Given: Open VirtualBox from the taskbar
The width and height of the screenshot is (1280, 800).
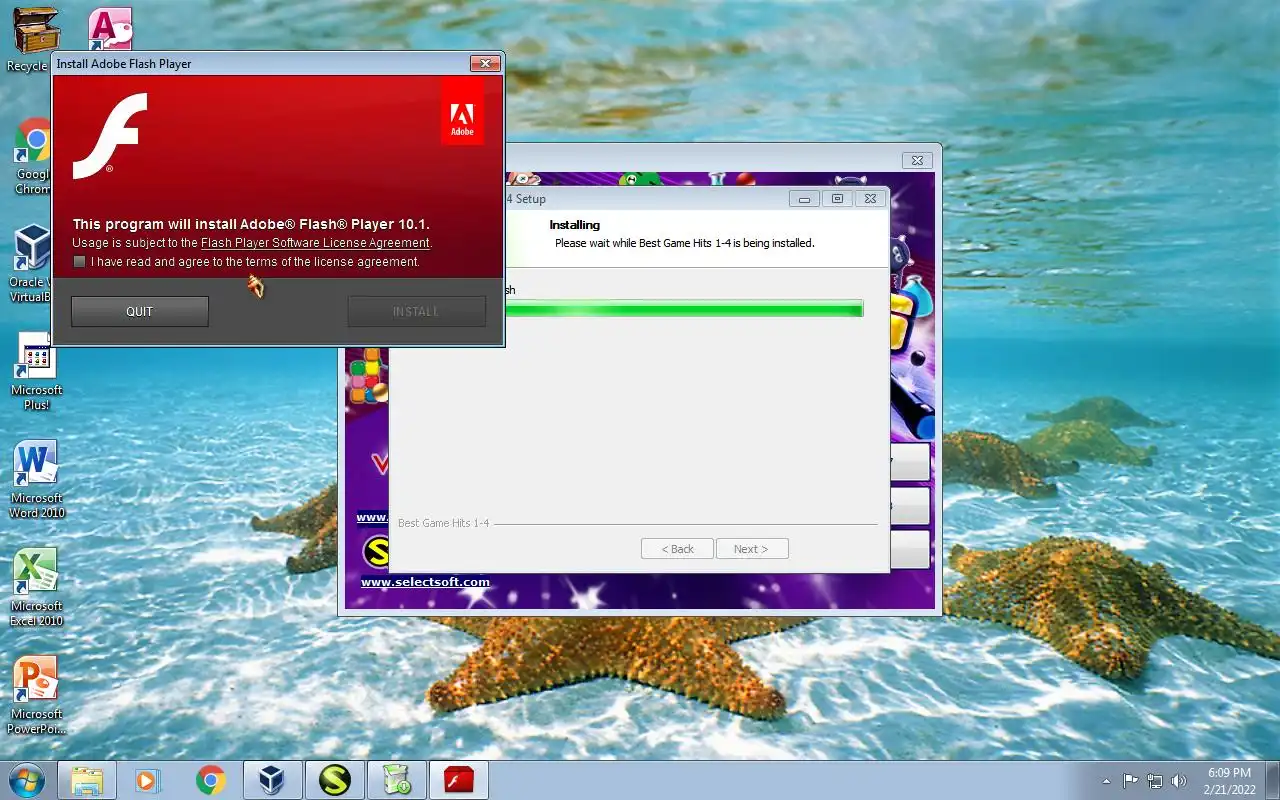Looking at the screenshot, I should click(x=272, y=780).
